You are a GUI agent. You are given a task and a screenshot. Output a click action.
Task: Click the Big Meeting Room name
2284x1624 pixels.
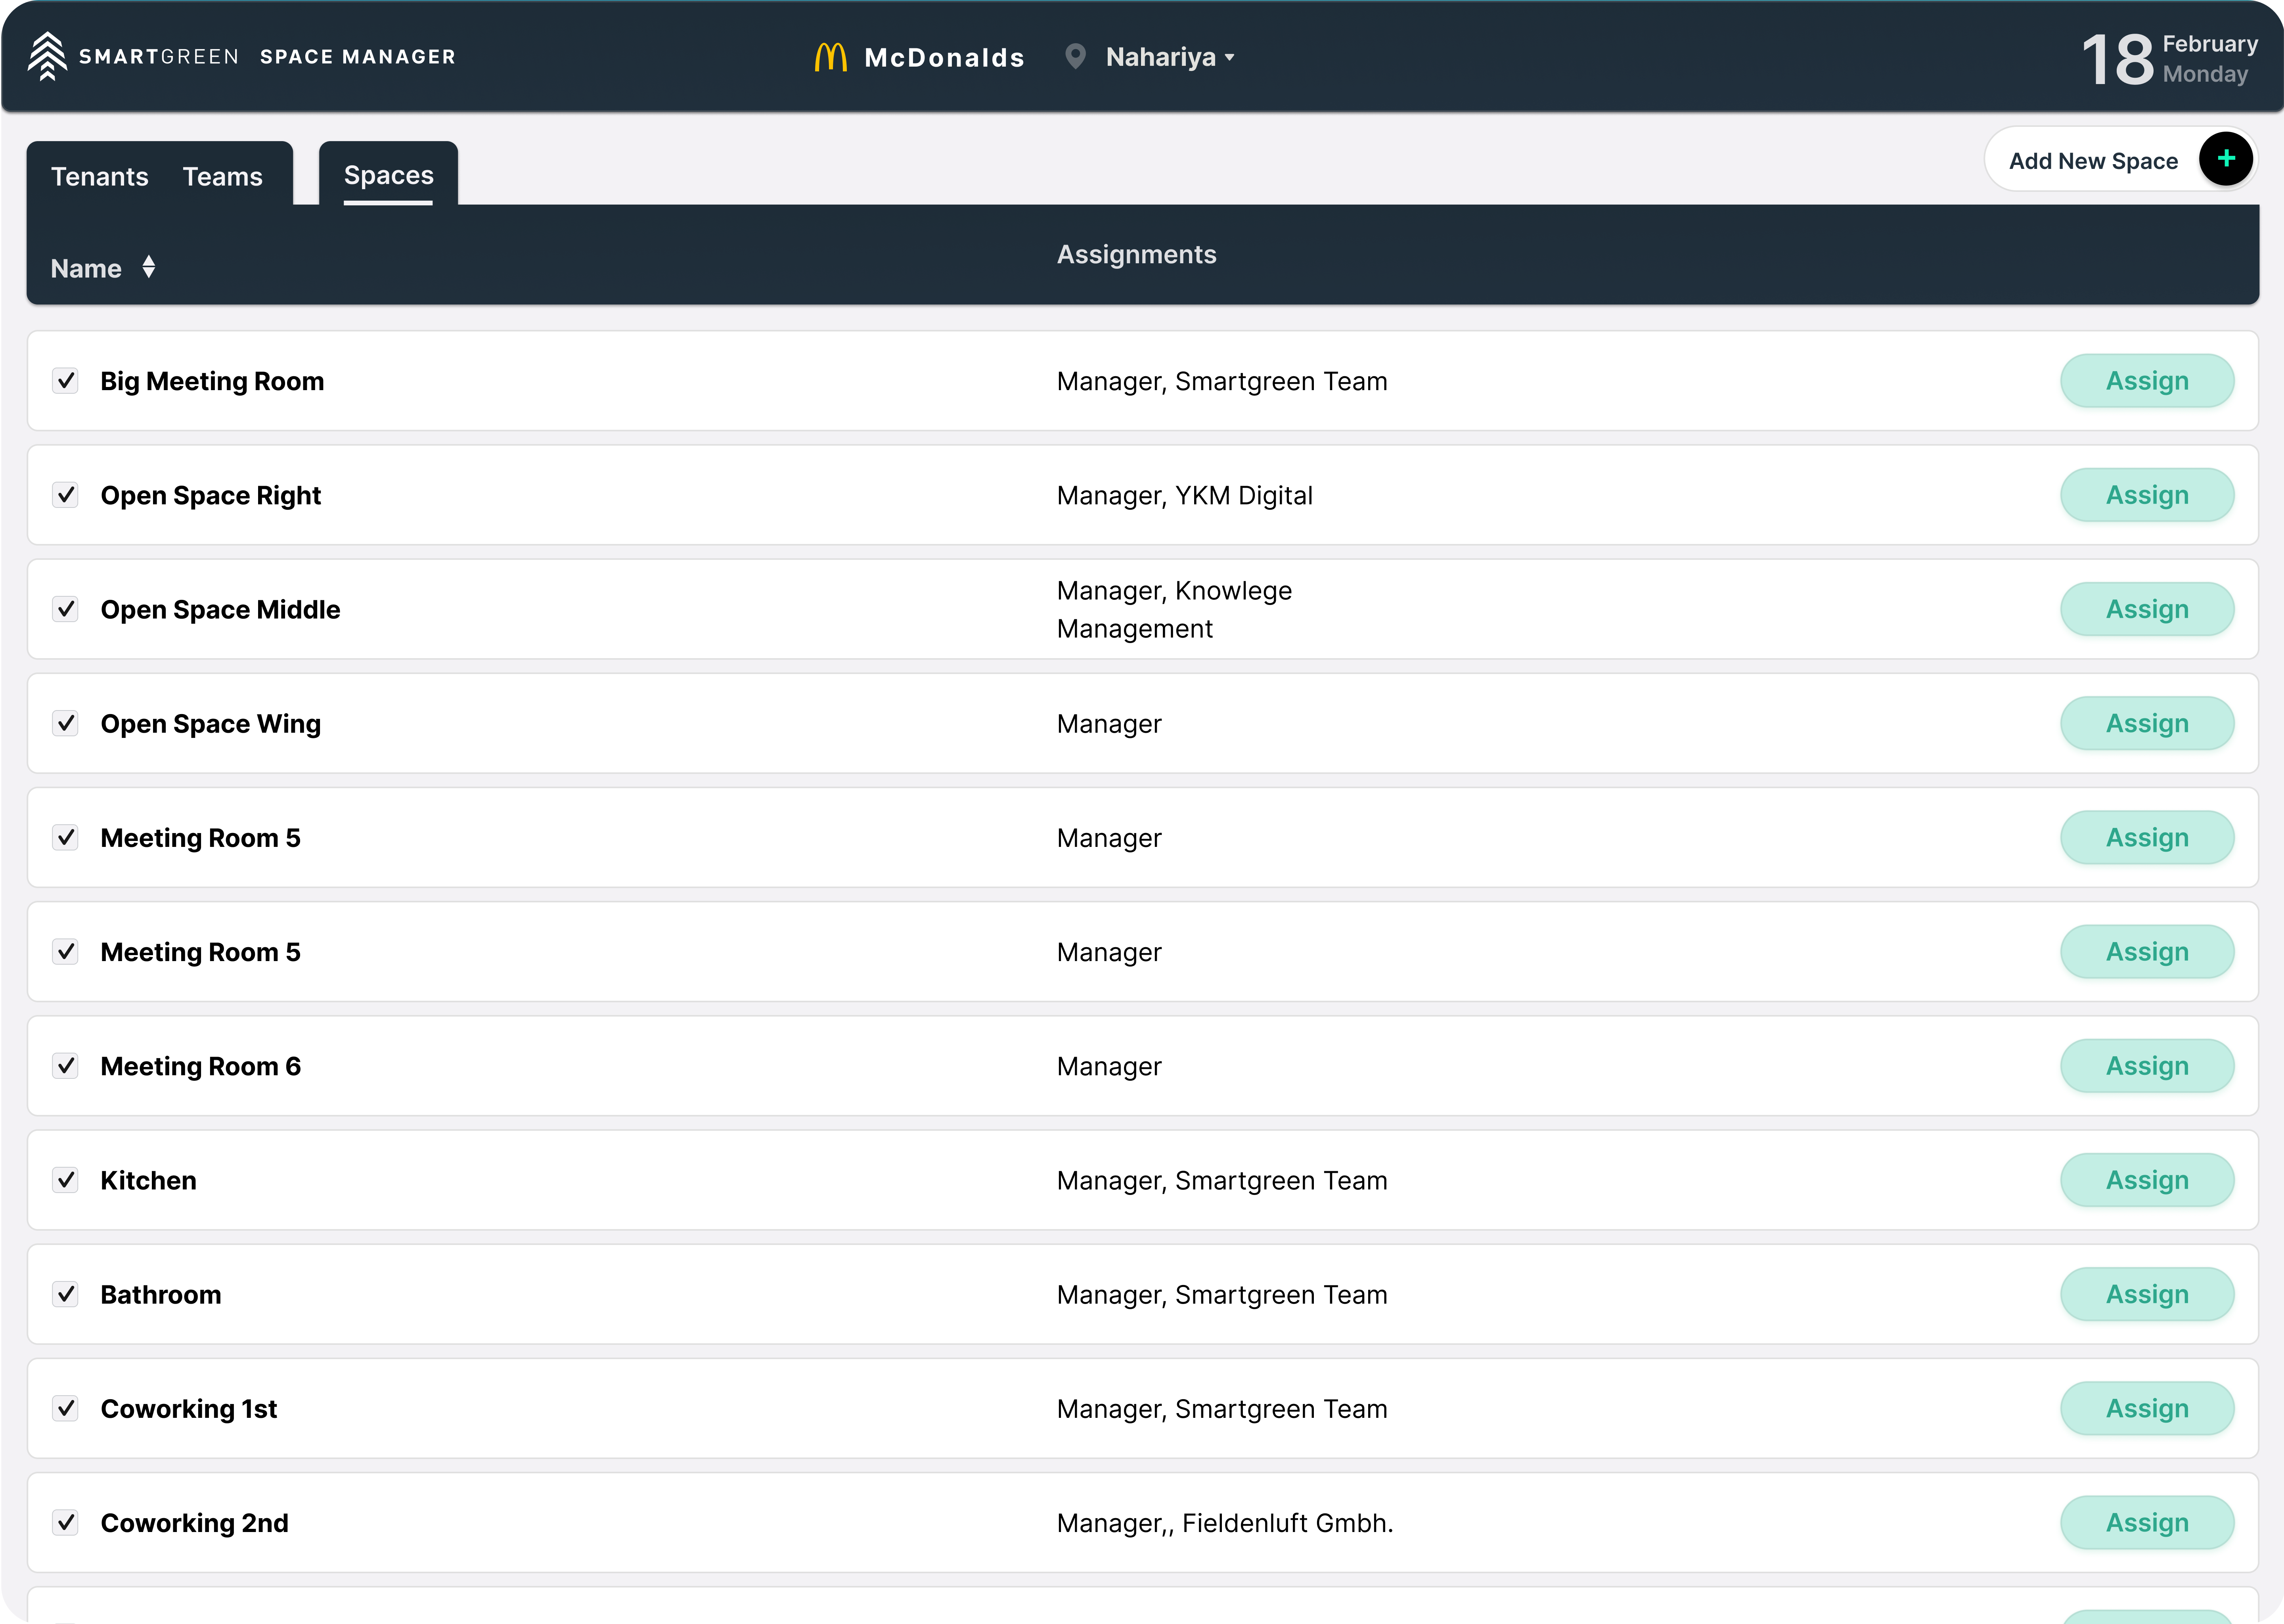coord(212,381)
